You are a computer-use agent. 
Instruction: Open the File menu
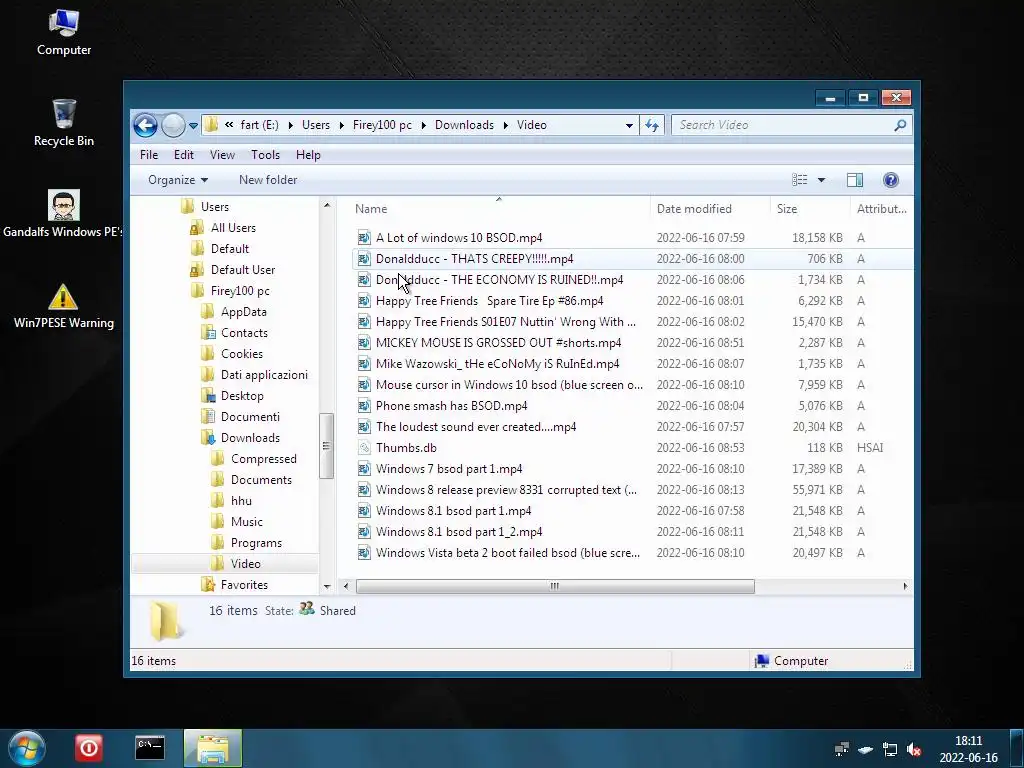149,155
